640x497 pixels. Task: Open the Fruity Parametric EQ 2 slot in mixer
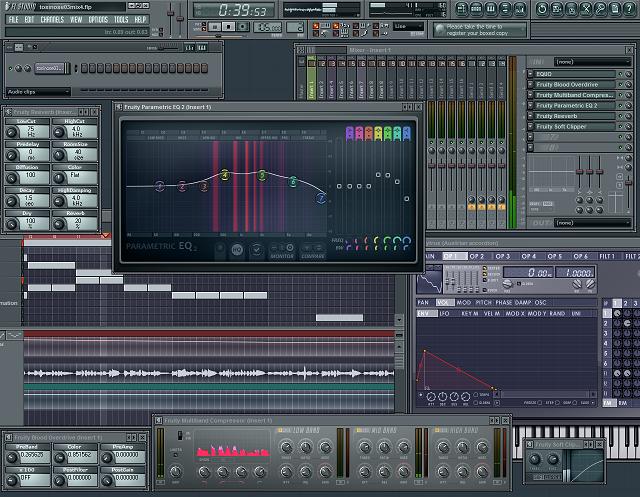(575, 105)
